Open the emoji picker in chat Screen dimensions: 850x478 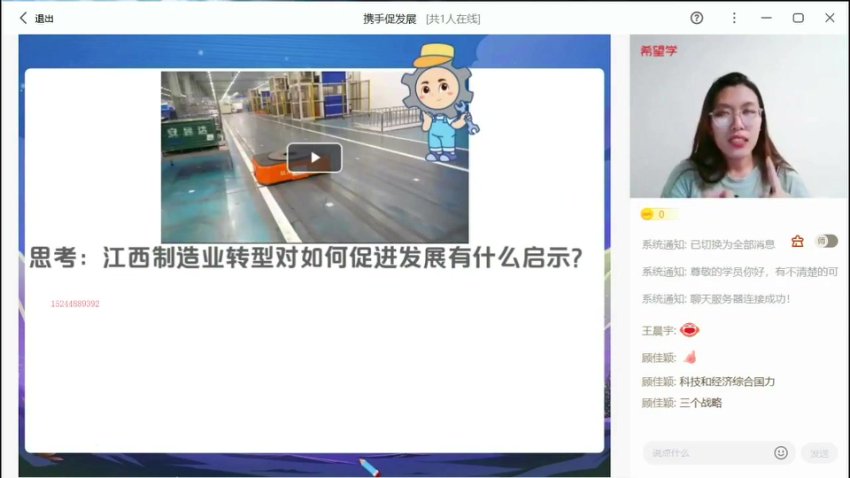click(781, 453)
